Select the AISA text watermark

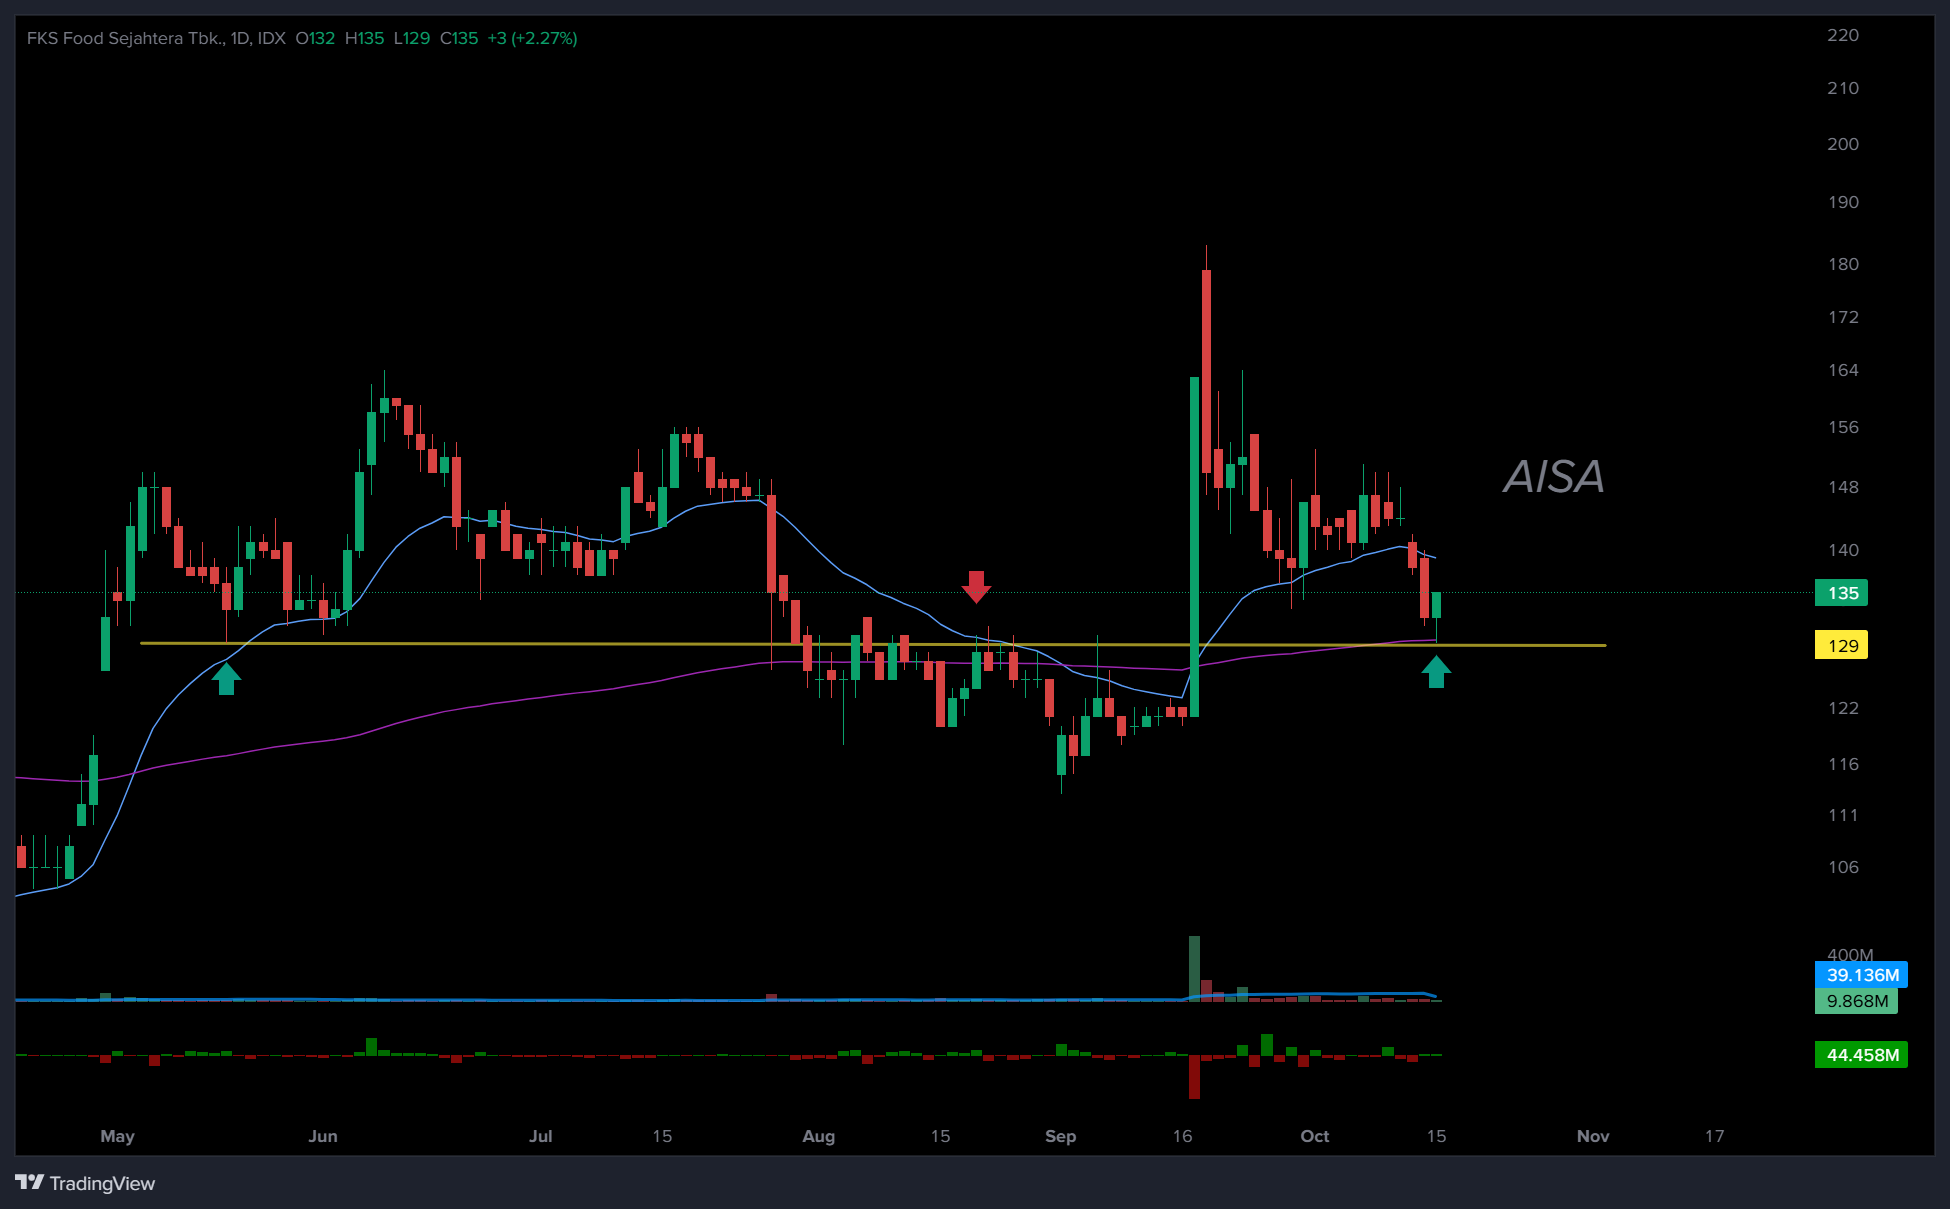(x=1553, y=477)
